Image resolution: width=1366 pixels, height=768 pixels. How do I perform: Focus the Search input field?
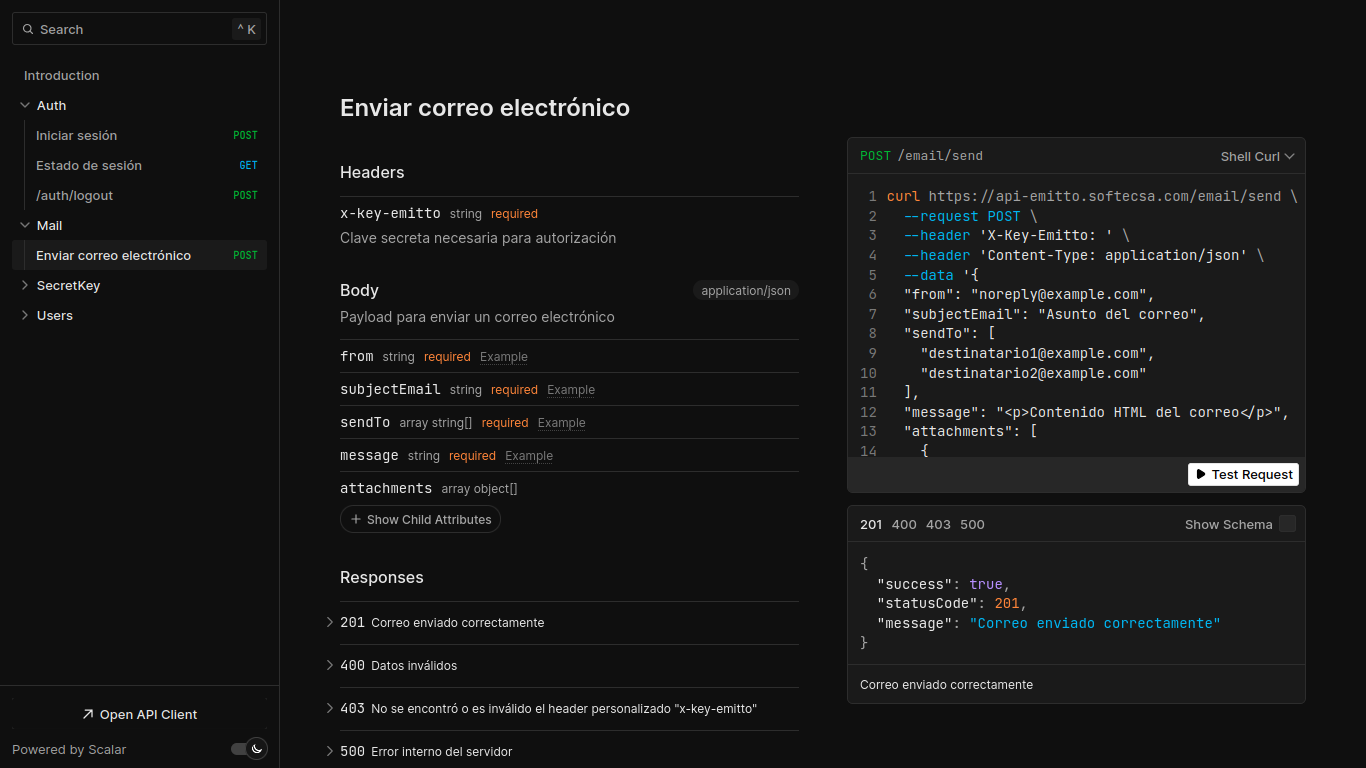point(139,29)
